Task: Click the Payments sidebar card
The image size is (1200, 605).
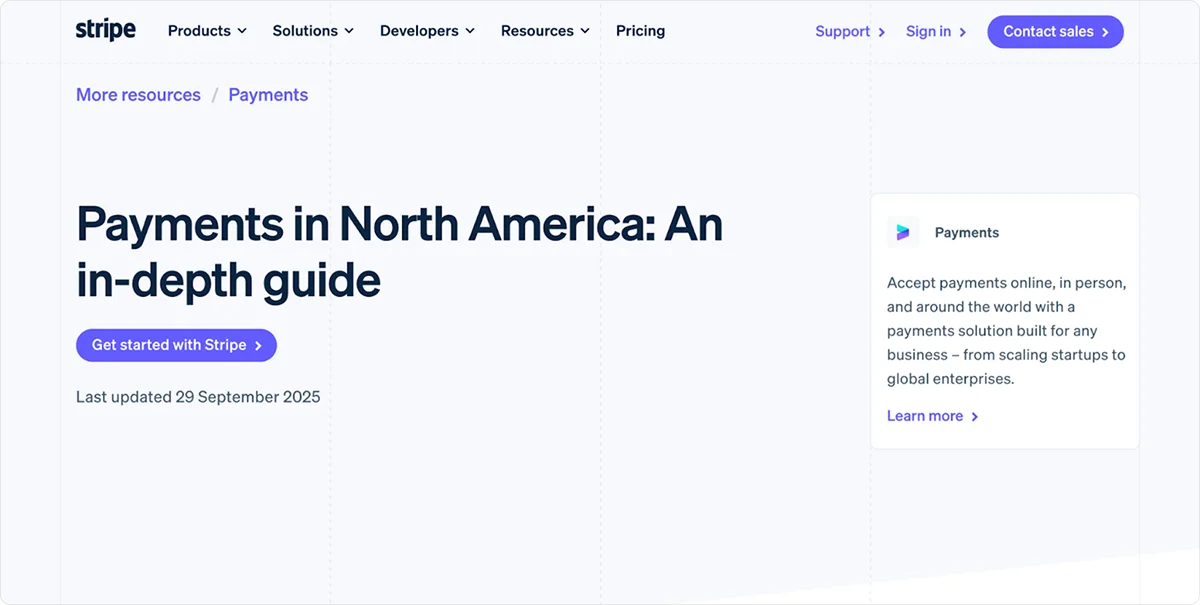Action: pyautogui.click(x=1005, y=320)
